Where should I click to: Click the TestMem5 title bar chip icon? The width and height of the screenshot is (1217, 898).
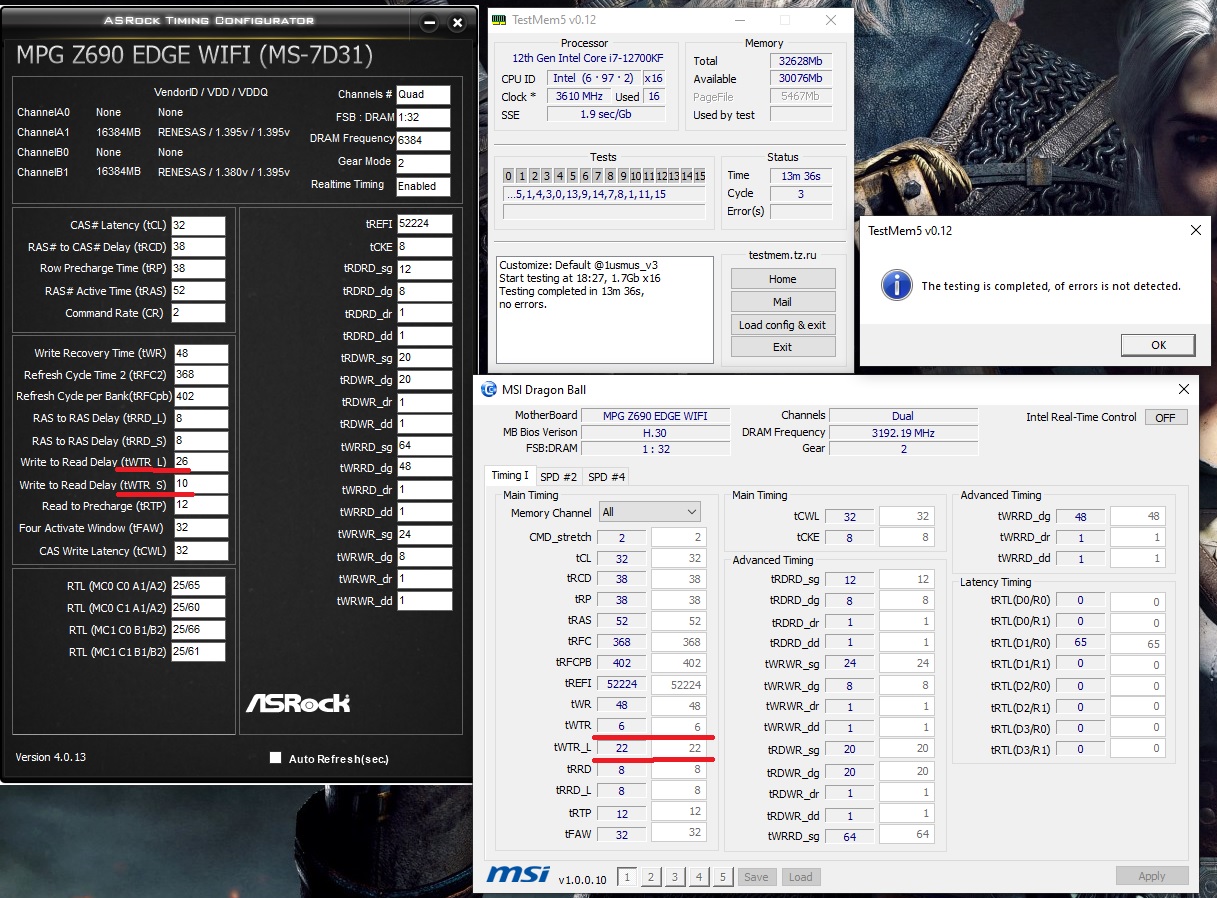499,19
